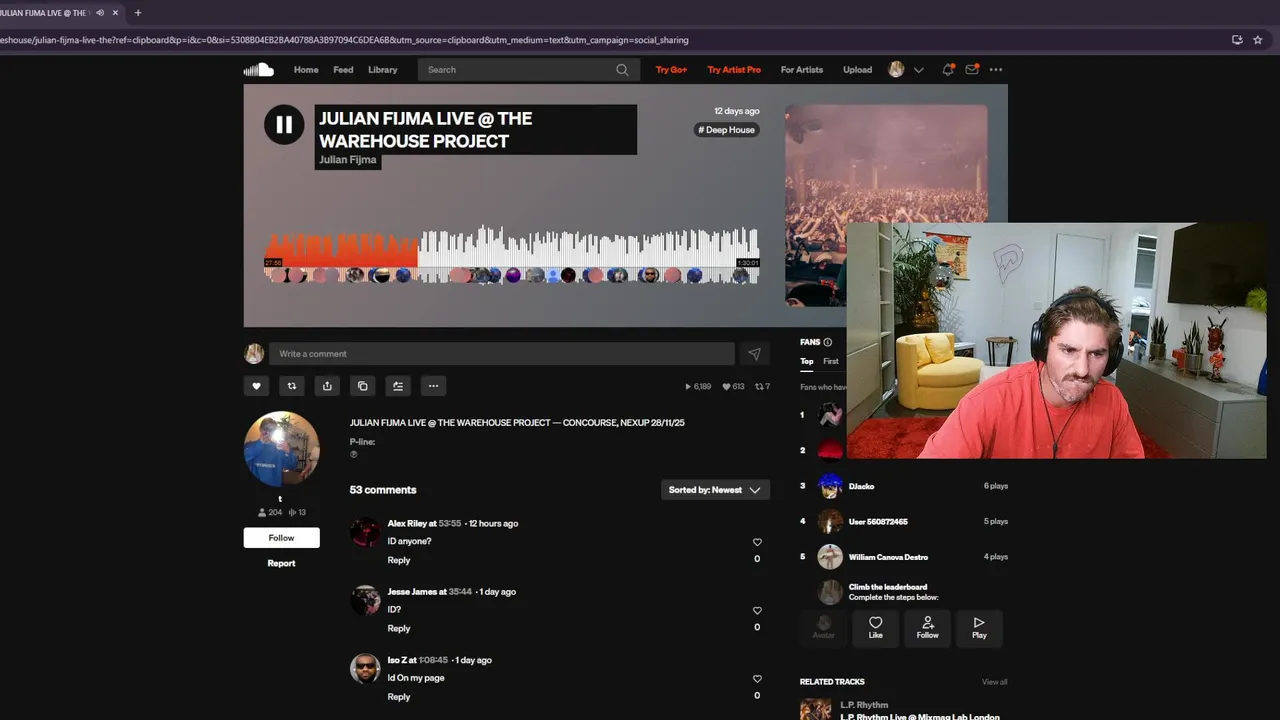Screen dimensions: 1280x720
Task: Go to Library
Action: point(382,70)
